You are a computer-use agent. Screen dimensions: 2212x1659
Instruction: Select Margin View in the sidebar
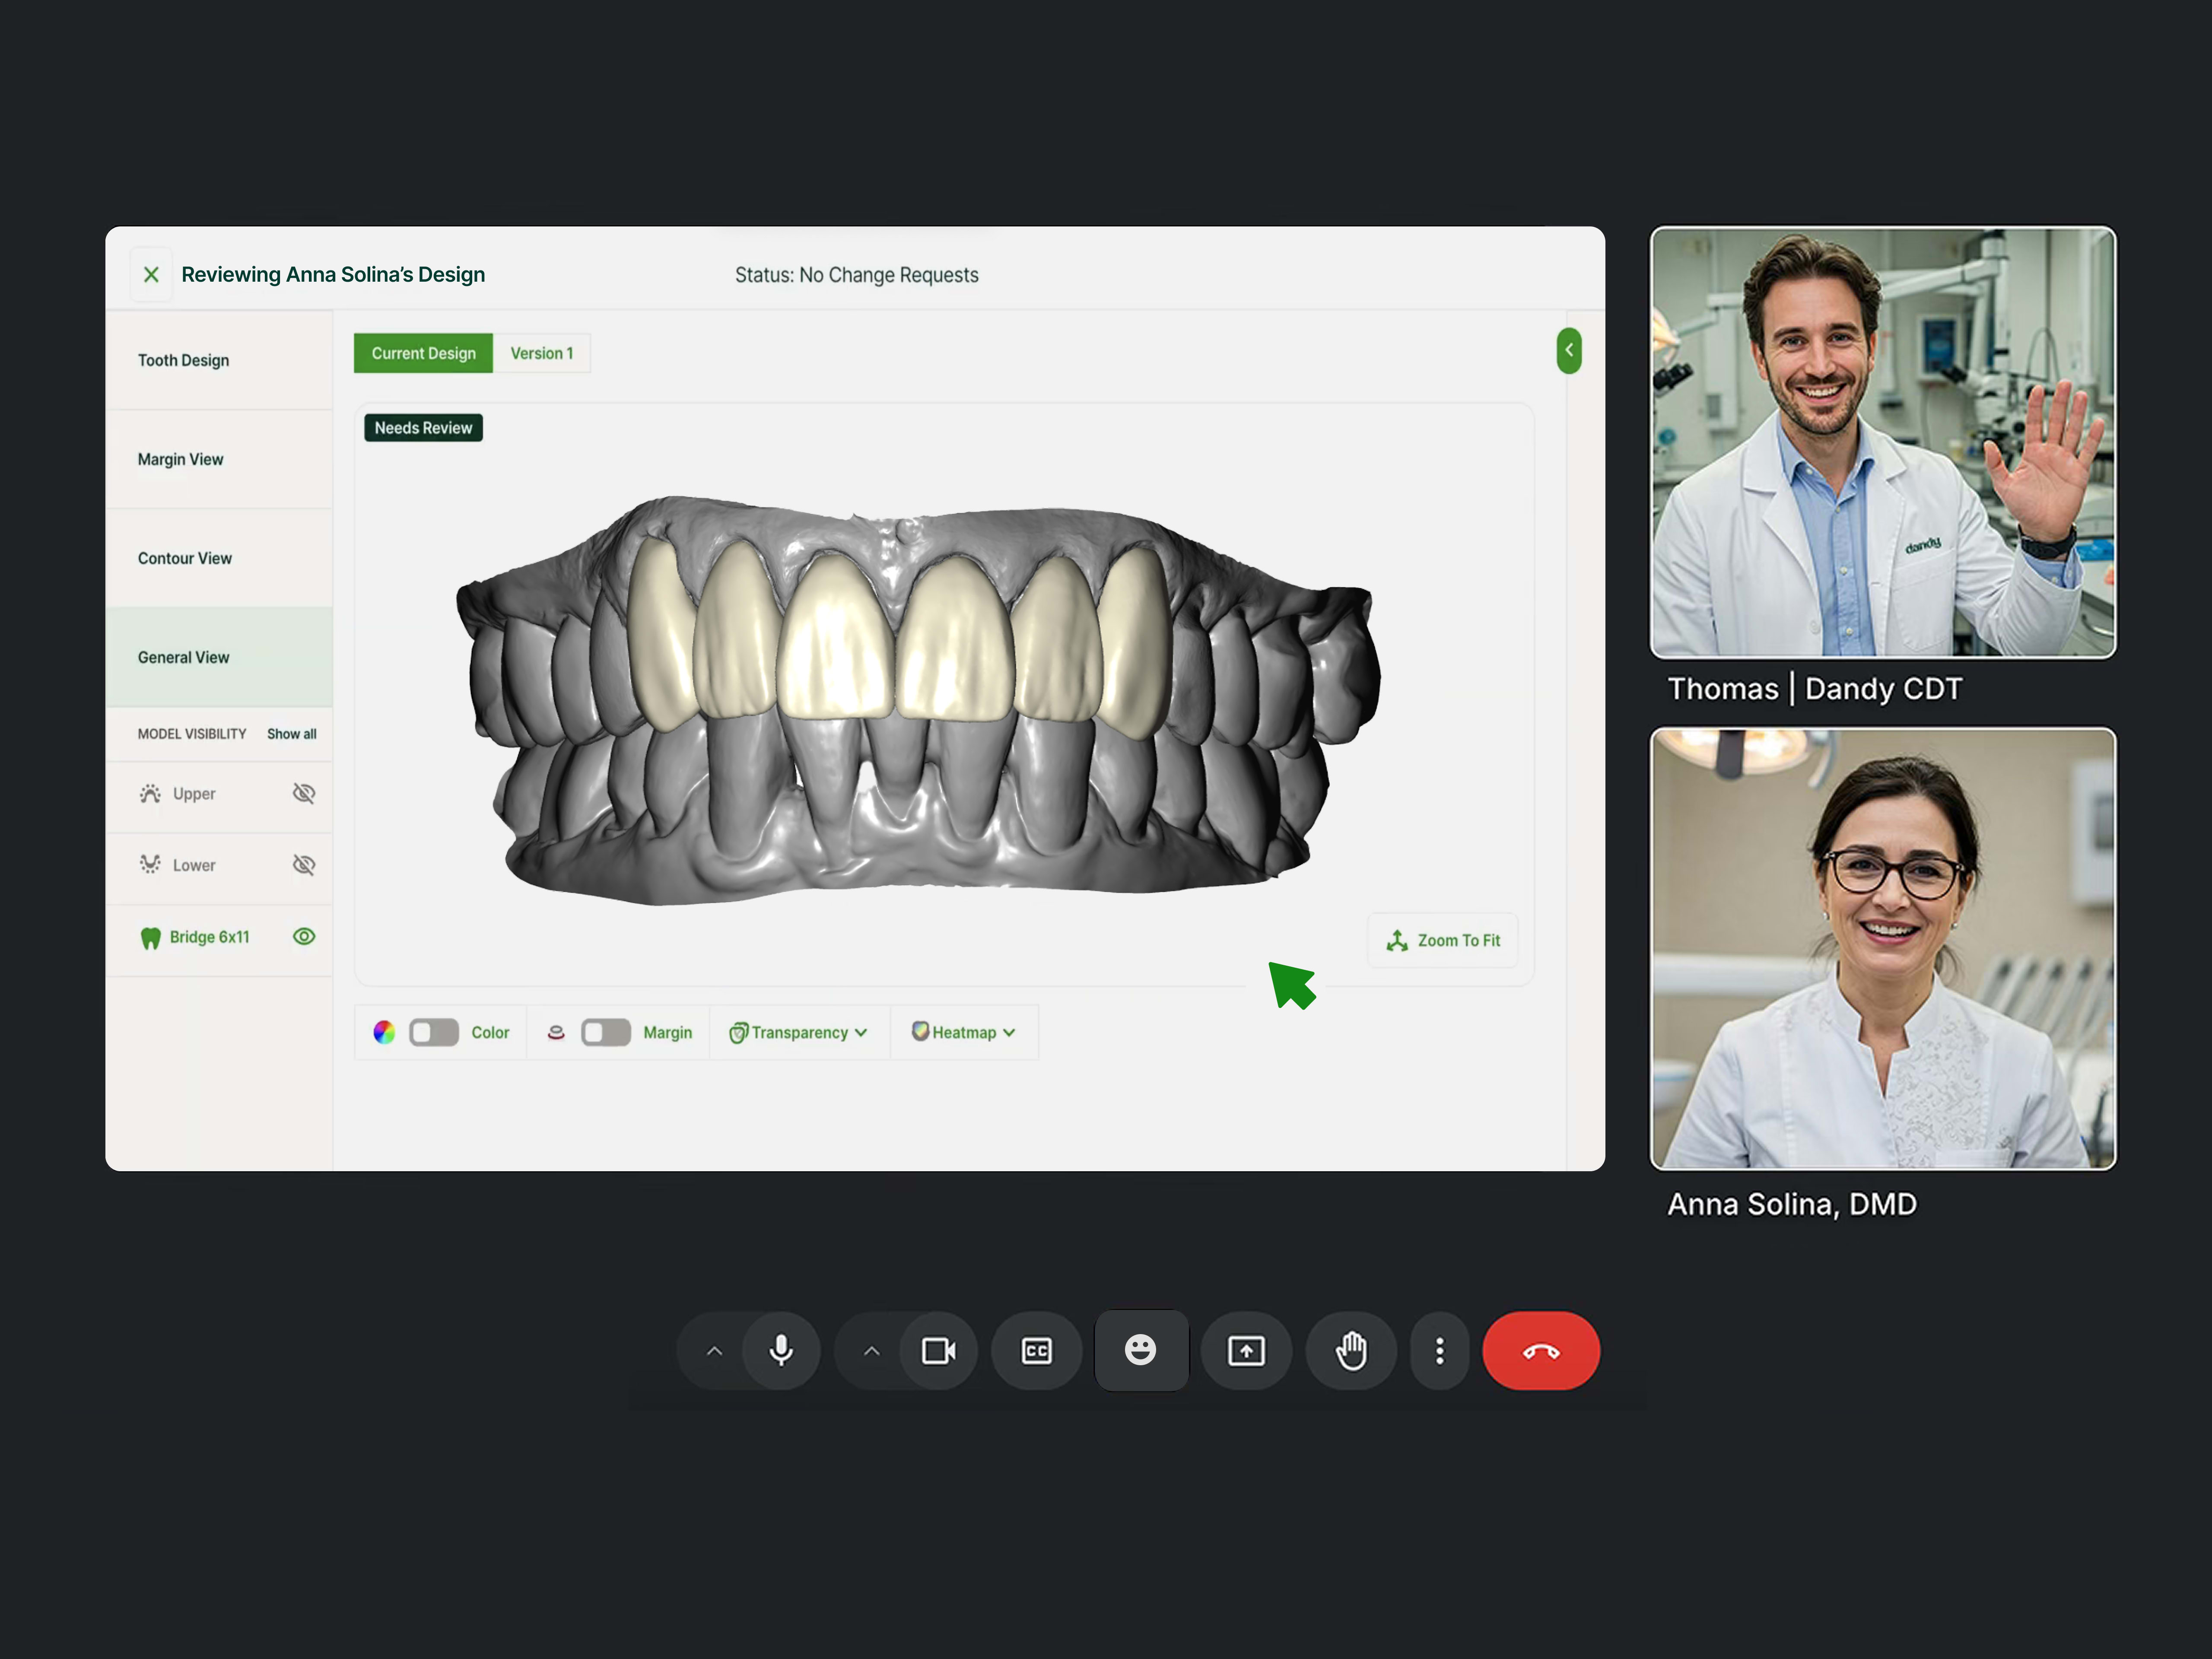point(180,459)
